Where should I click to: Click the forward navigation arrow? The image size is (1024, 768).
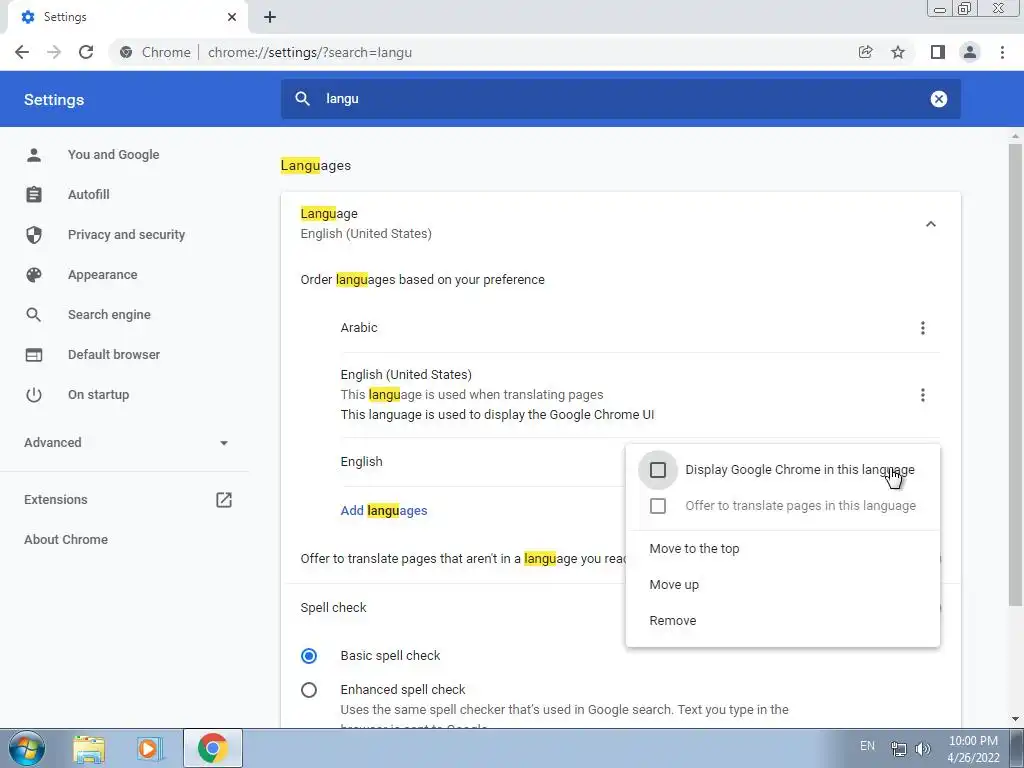[x=54, y=52]
